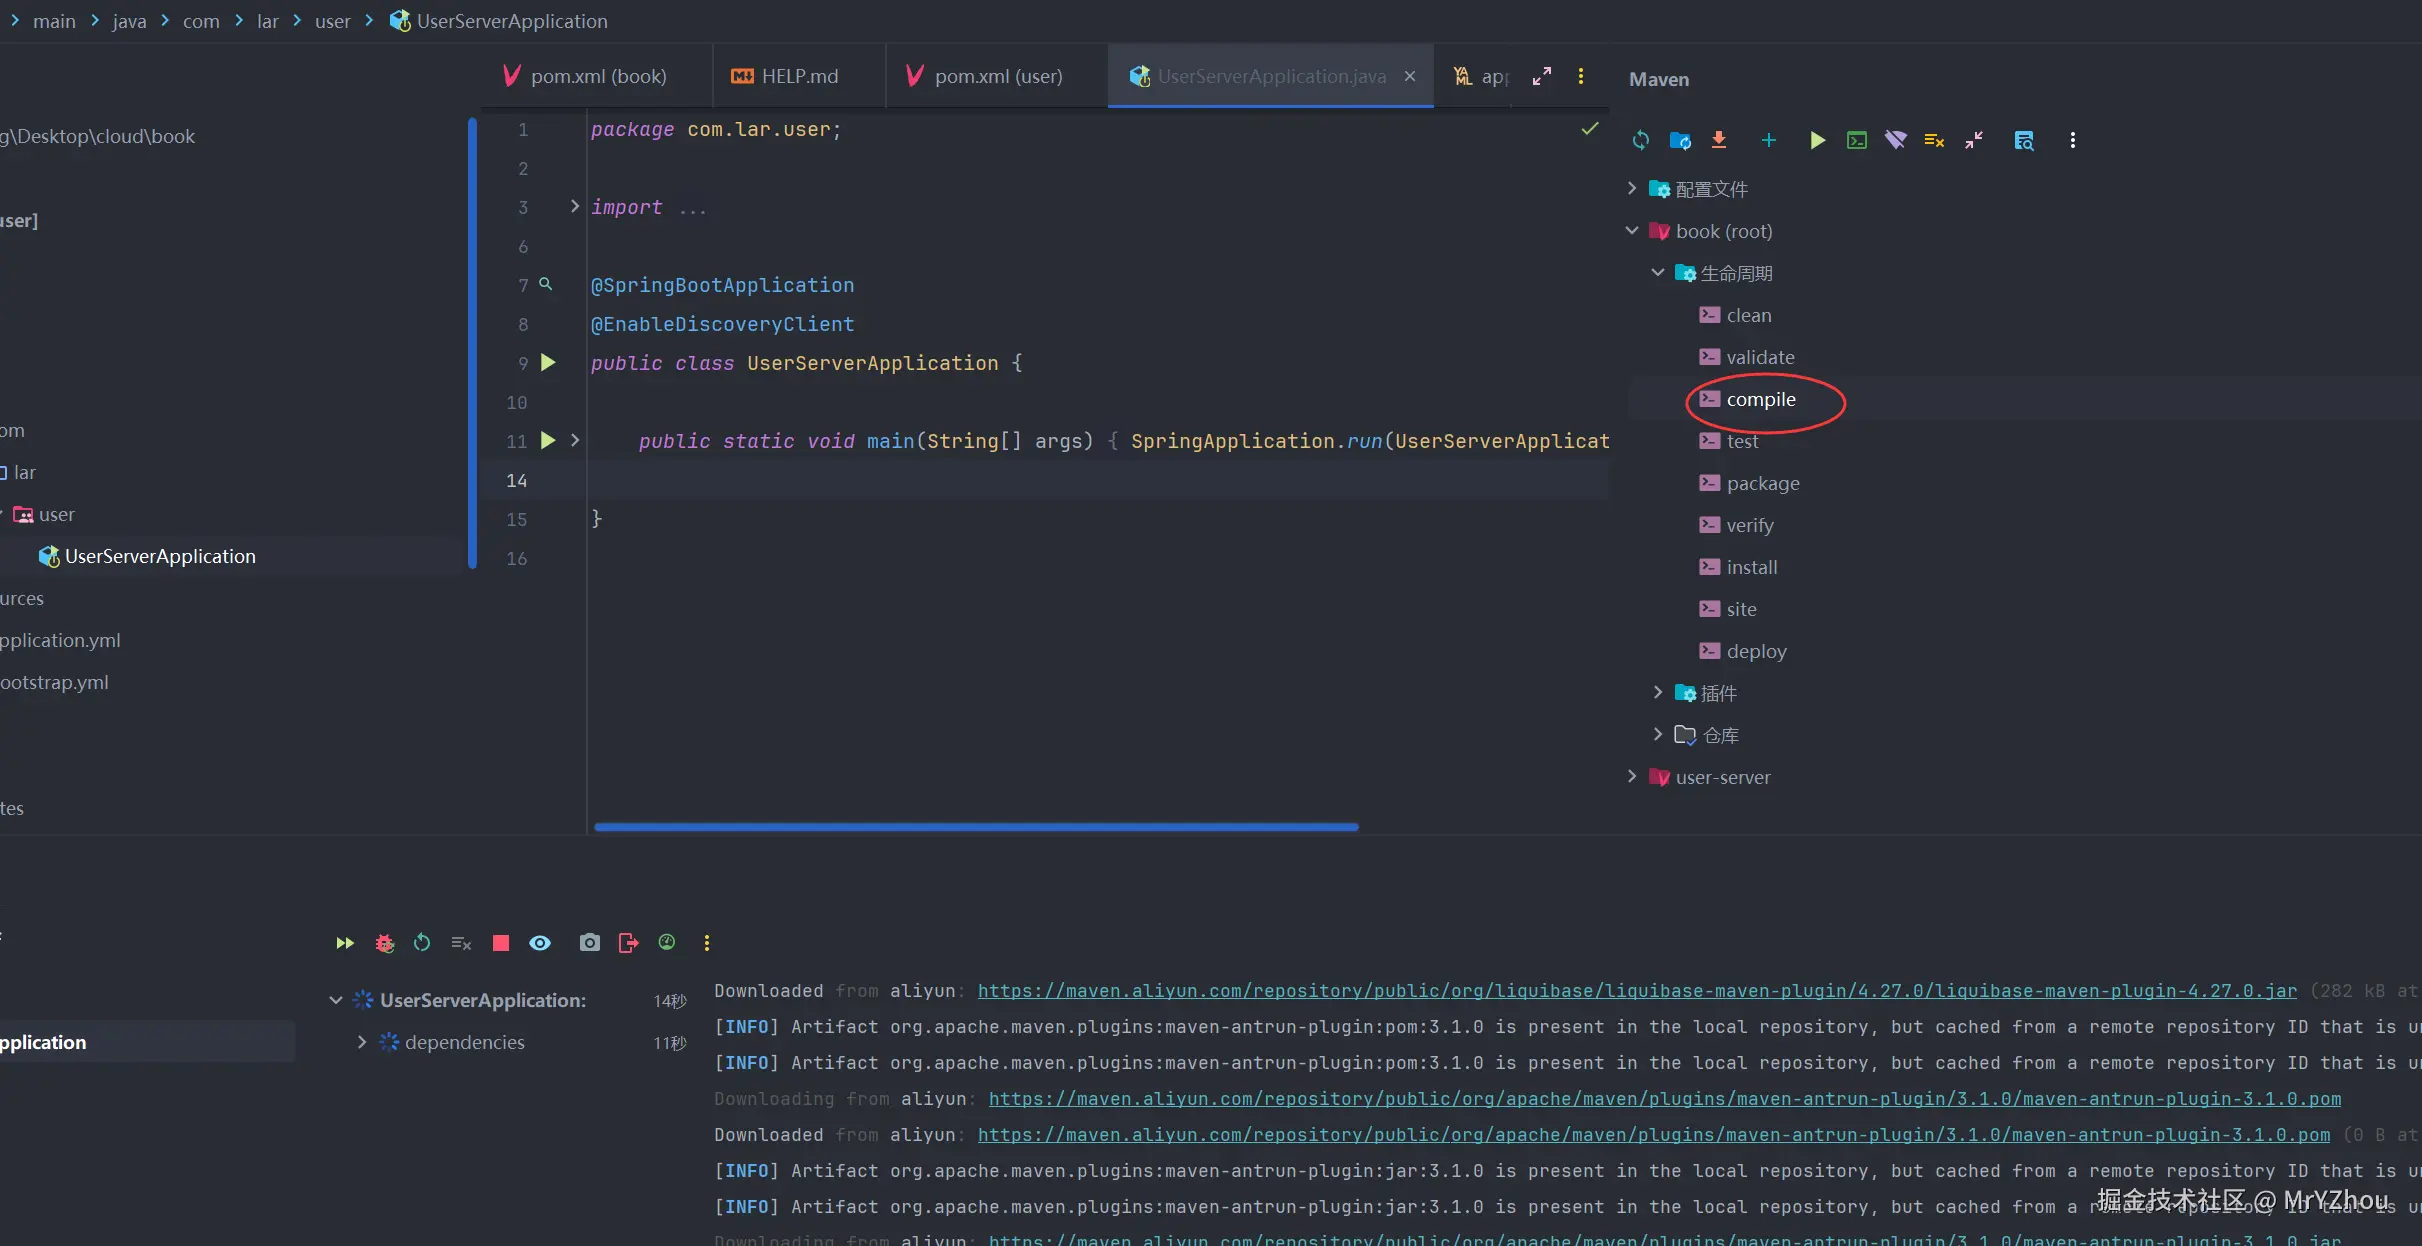Reload all Maven projects
2422x1246 pixels.
click(x=1640, y=140)
